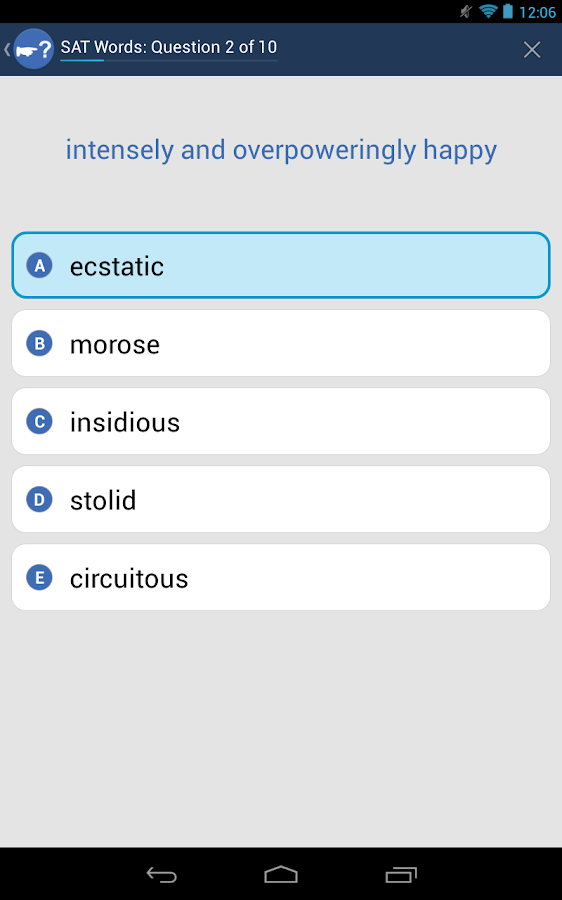Pick answer C insidious
The height and width of the screenshot is (900, 562).
tap(281, 421)
